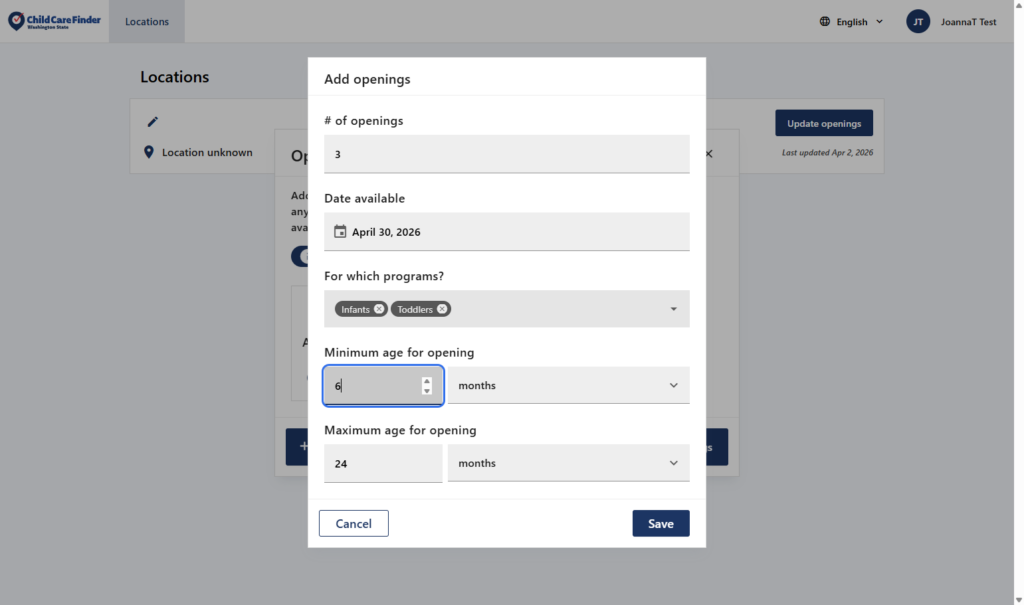Screen dimensions: 1024x605
Task: Open the English language selector
Action: (852, 21)
